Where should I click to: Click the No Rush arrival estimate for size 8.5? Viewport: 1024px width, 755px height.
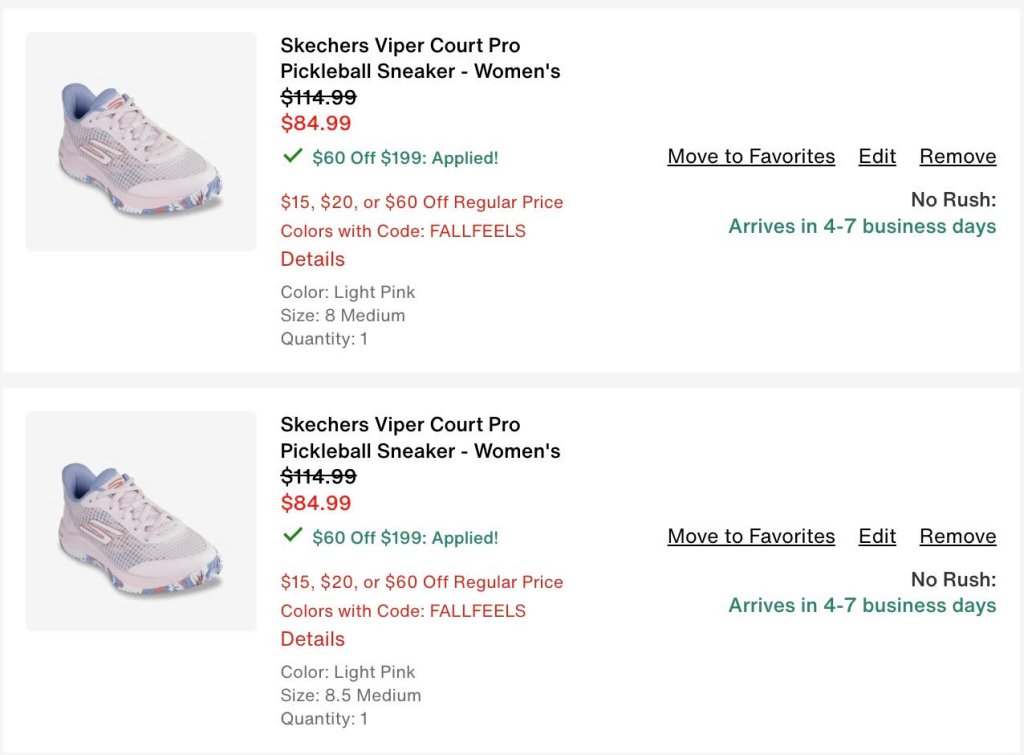coord(862,605)
